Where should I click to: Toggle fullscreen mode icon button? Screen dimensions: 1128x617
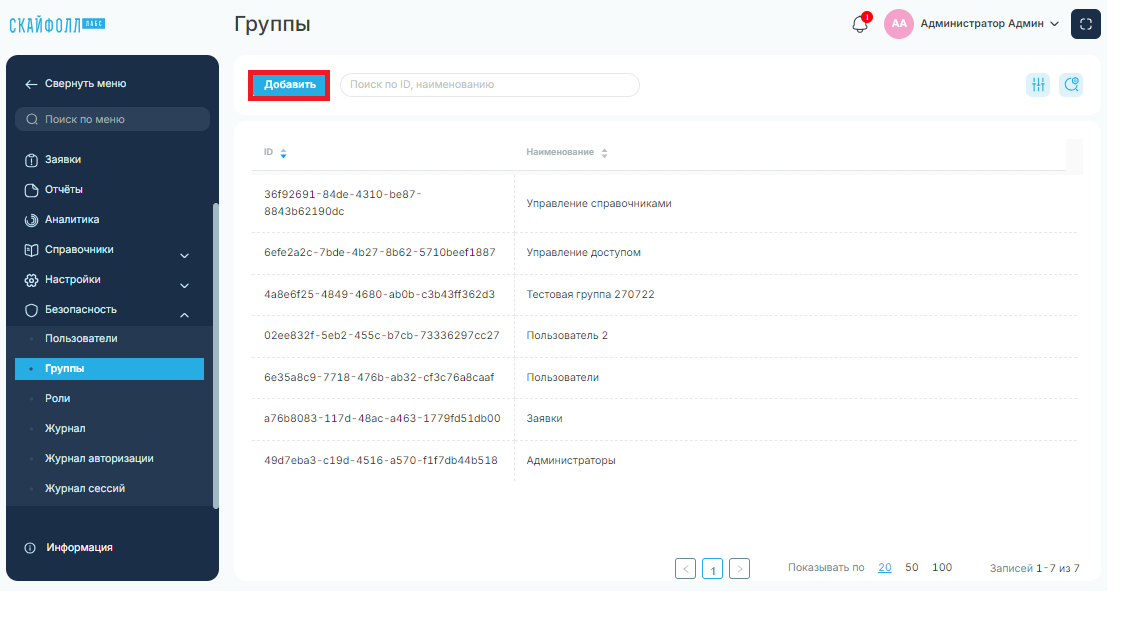[1086, 24]
